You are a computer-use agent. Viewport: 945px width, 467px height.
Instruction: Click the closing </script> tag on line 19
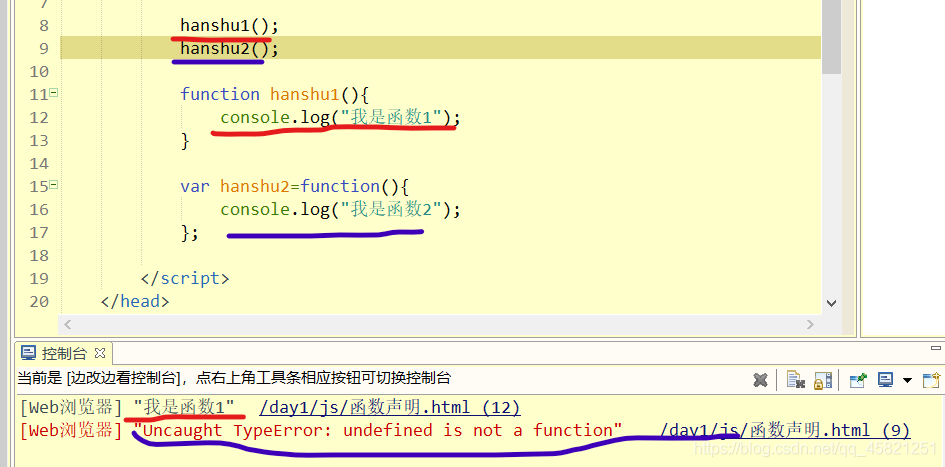(185, 278)
